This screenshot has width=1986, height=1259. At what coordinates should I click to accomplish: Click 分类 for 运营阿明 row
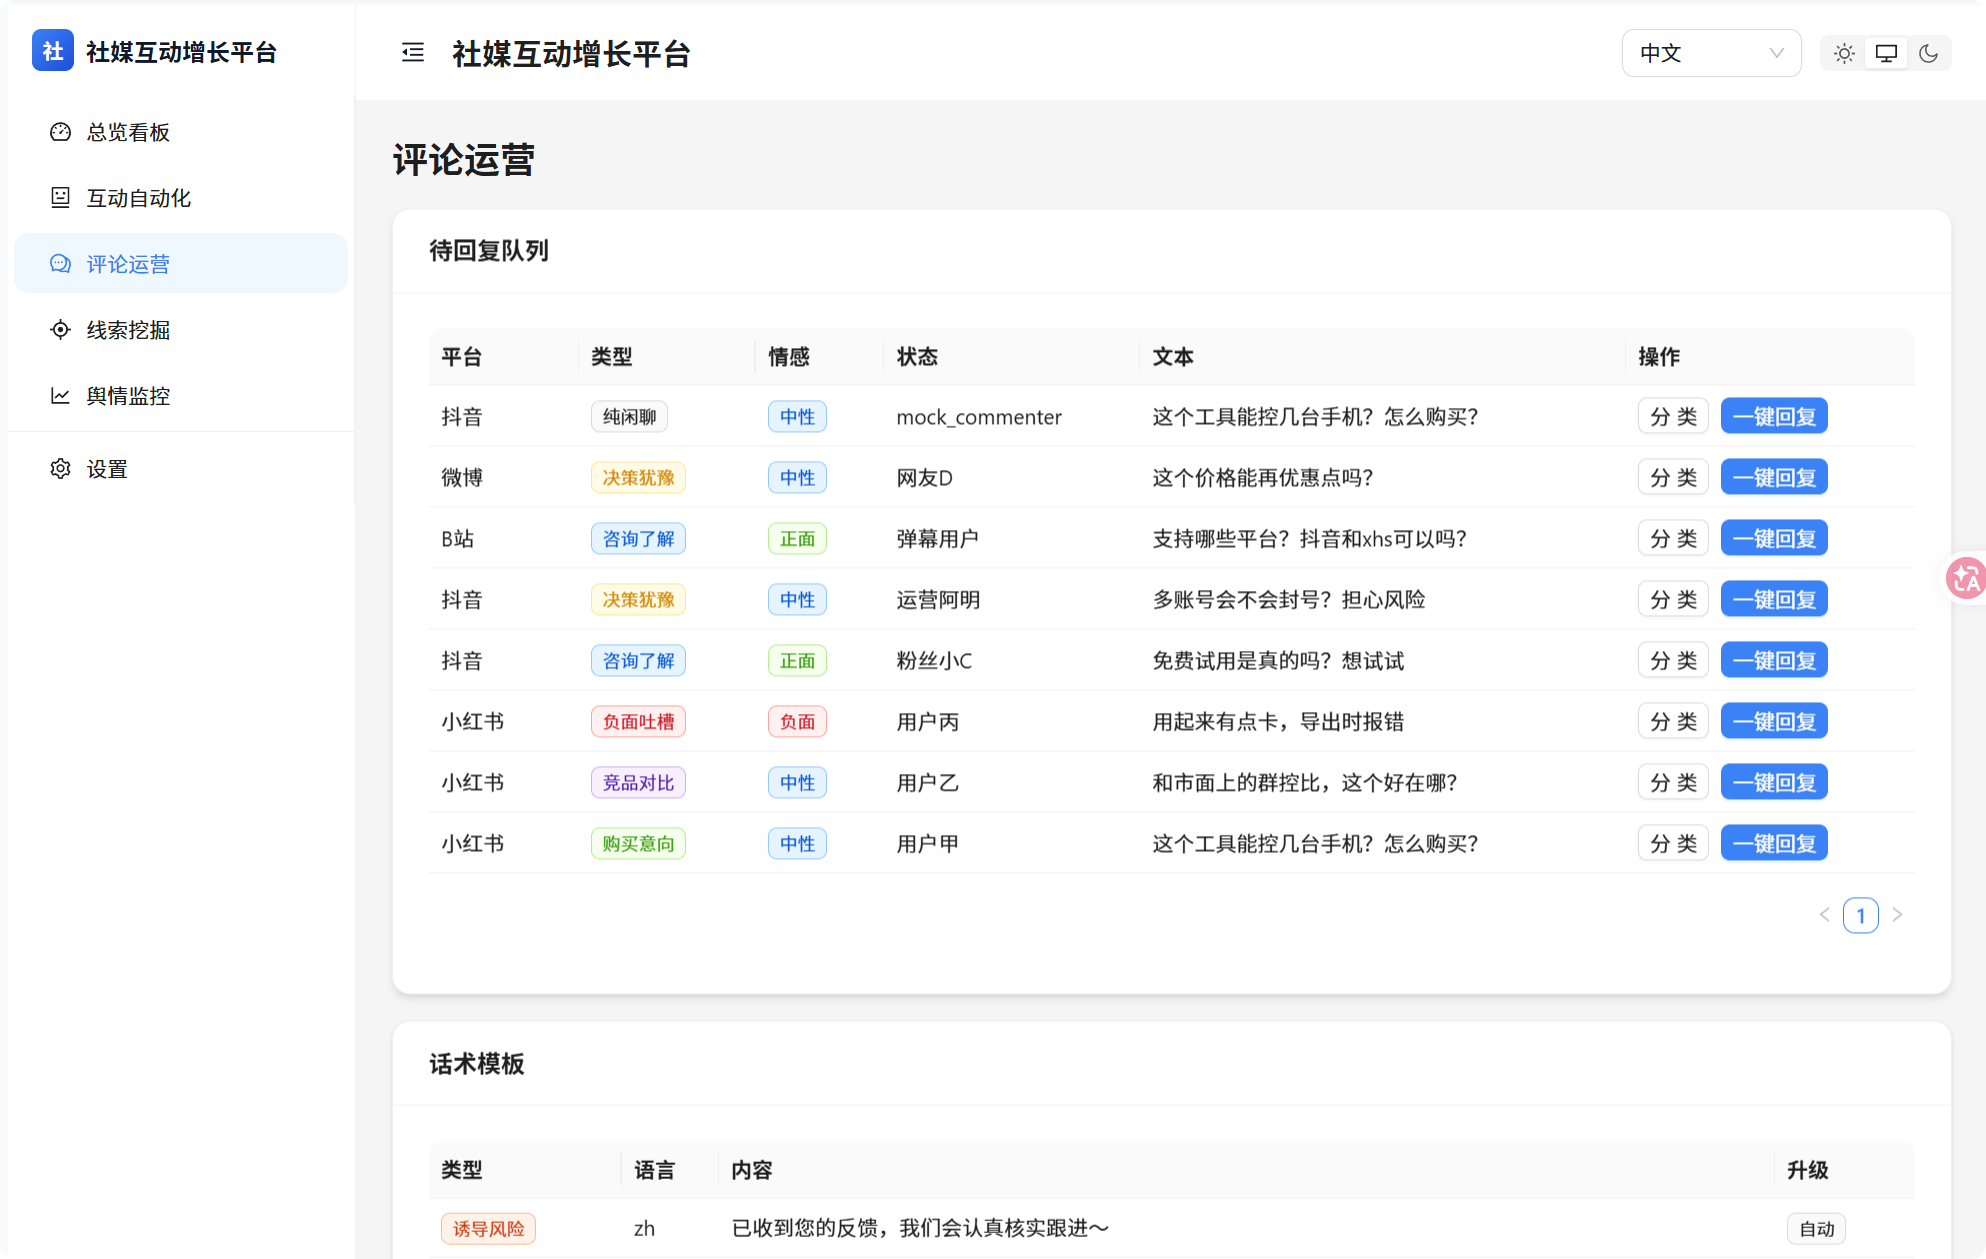1673,600
